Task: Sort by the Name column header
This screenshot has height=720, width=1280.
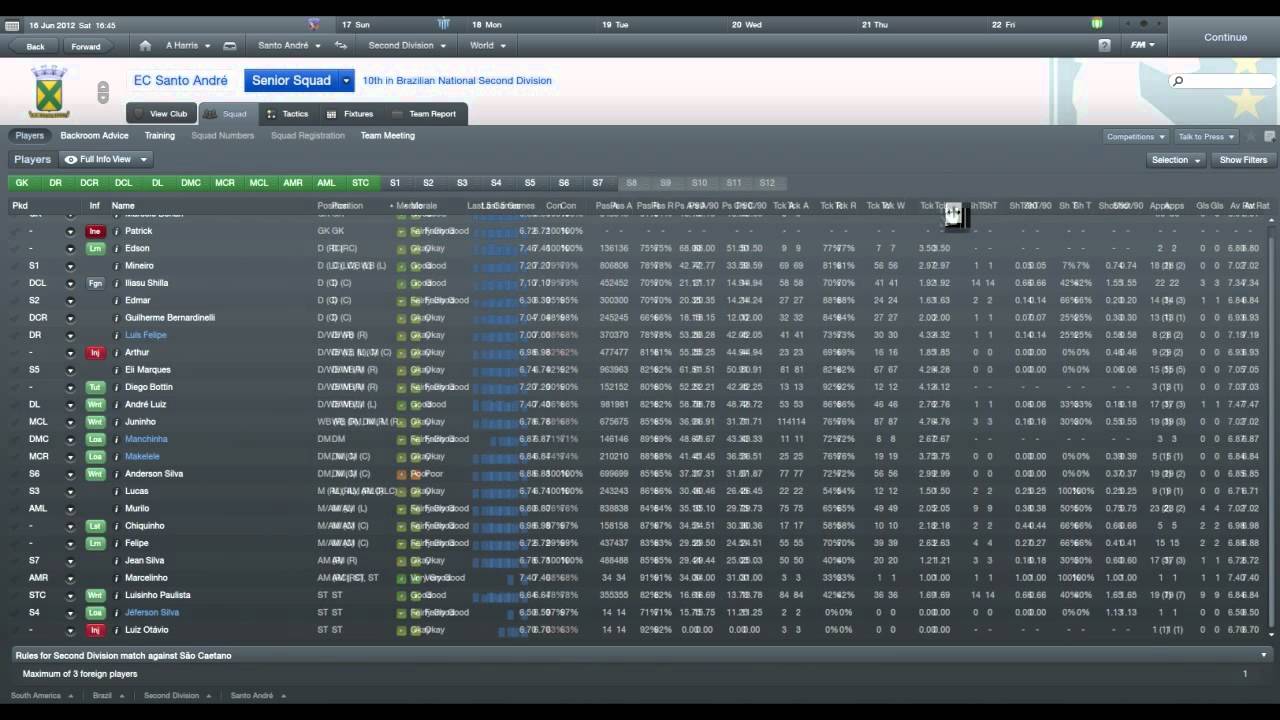Action: [x=123, y=206]
